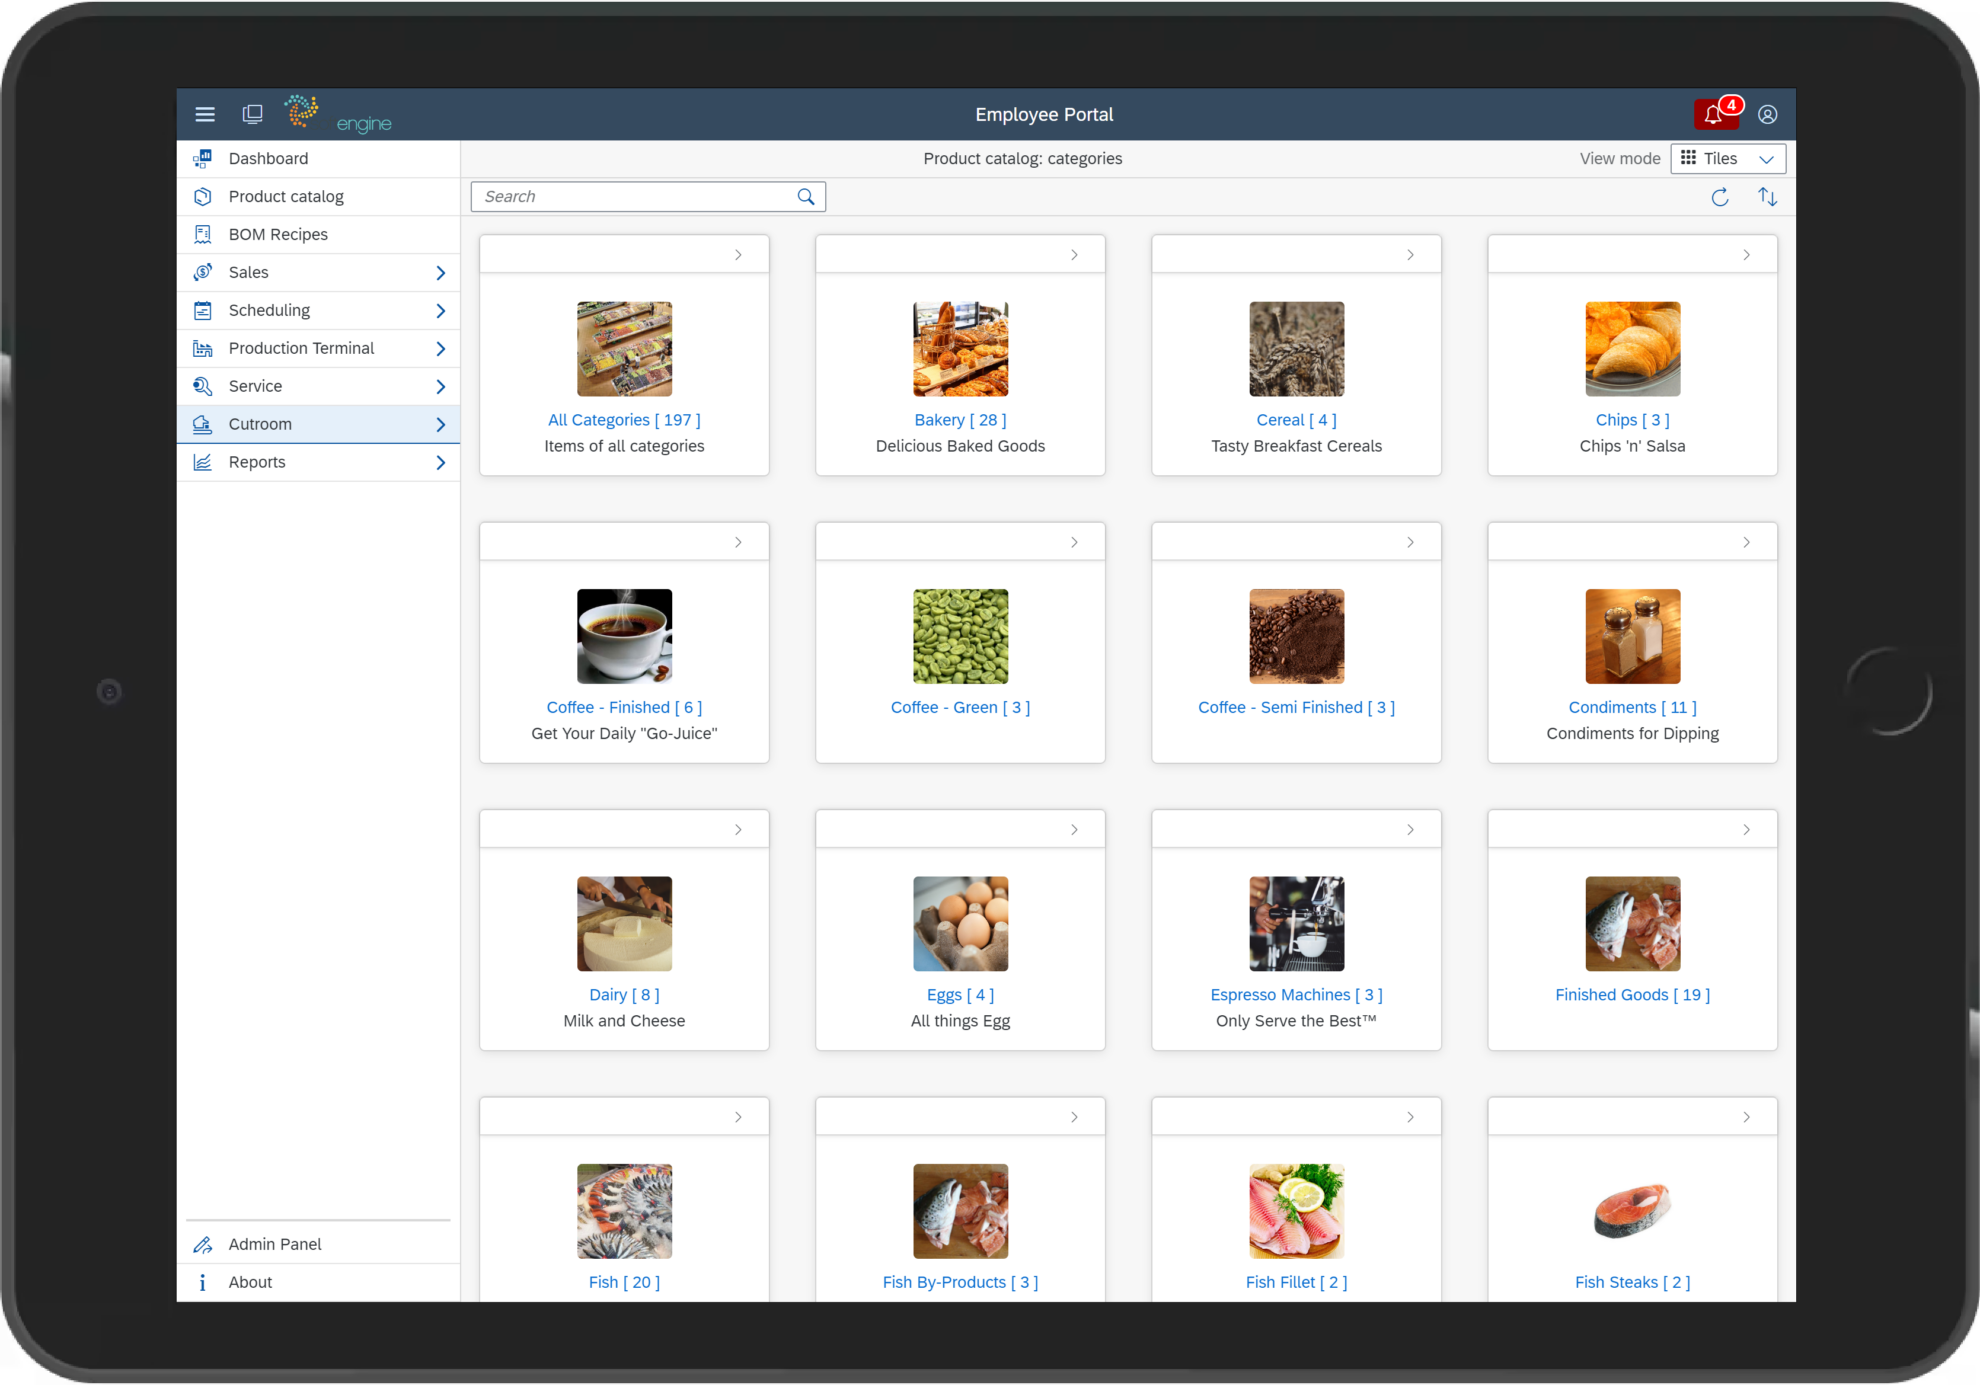Select Dashboard in the sidebar
Image resolution: width=1980 pixels, height=1385 pixels.
(x=318, y=159)
